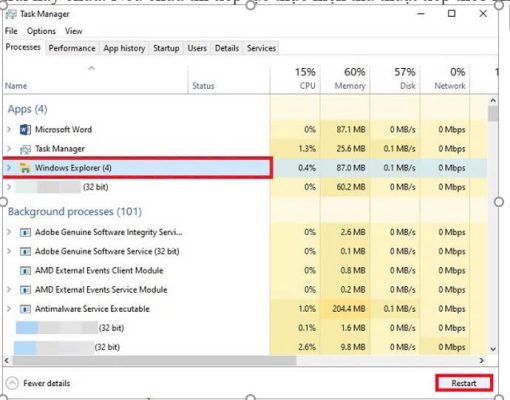
Task: Click the Fewer details label
Action: click(x=47, y=383)
